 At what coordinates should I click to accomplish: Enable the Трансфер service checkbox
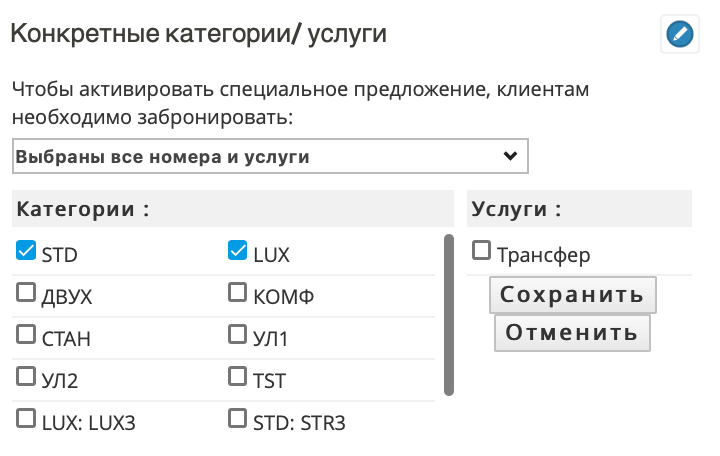tap(481, 251)
